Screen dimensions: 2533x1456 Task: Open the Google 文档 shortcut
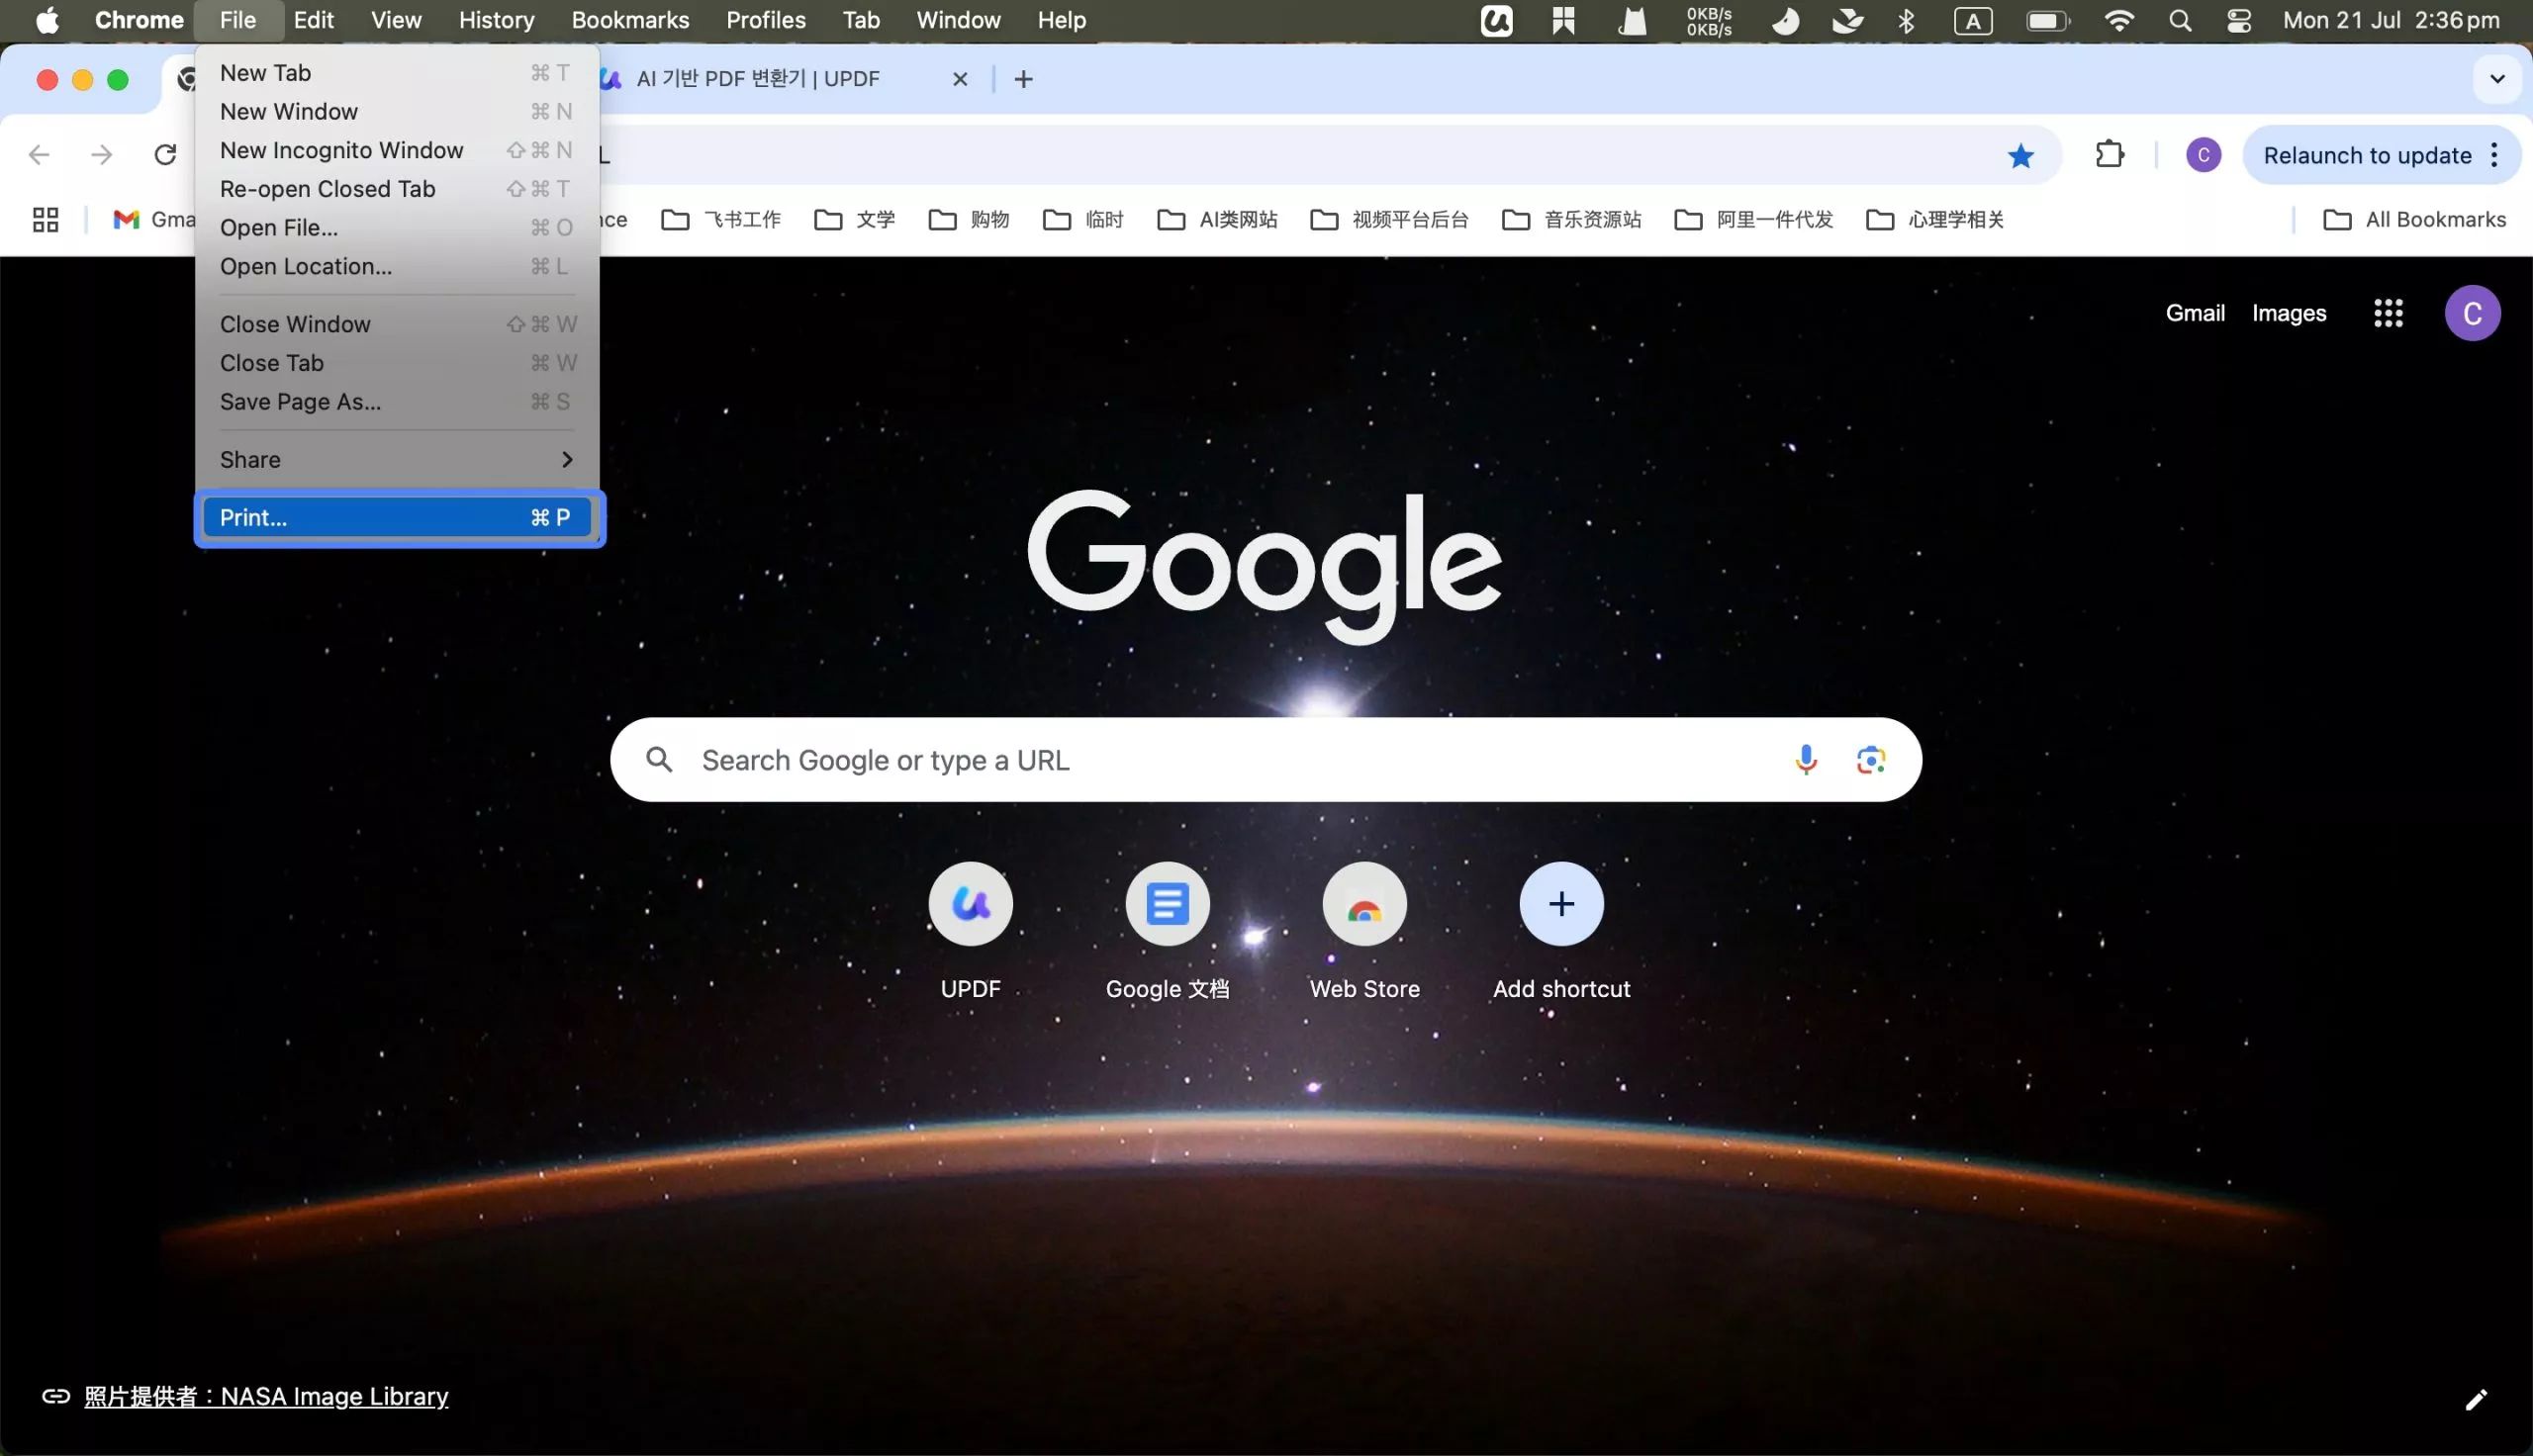(x=1167, y=904)
